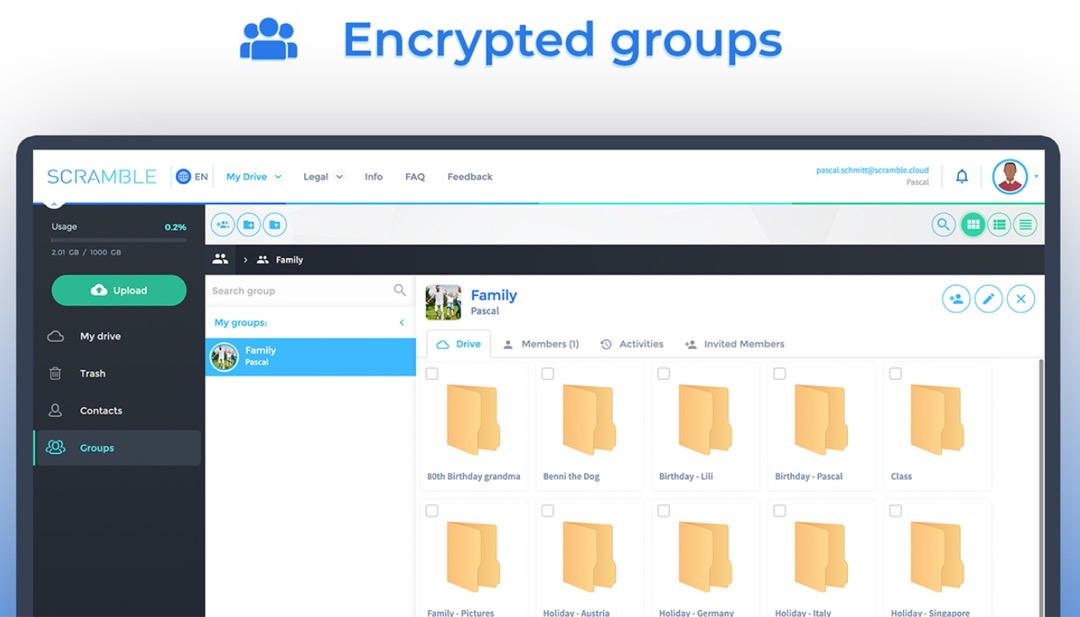
Task: Check the Family - Pictures folder checkbox
Action: (x=432, y=511)
